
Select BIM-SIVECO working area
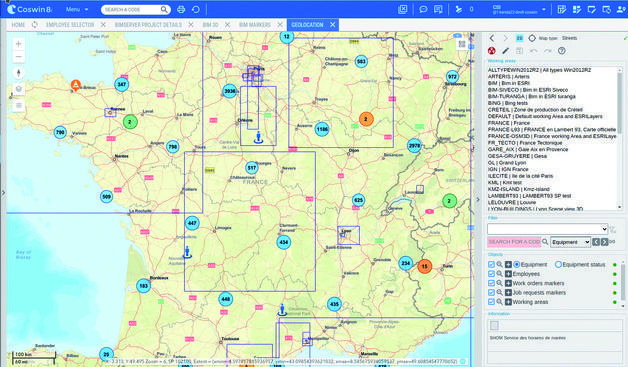[527, 90]
